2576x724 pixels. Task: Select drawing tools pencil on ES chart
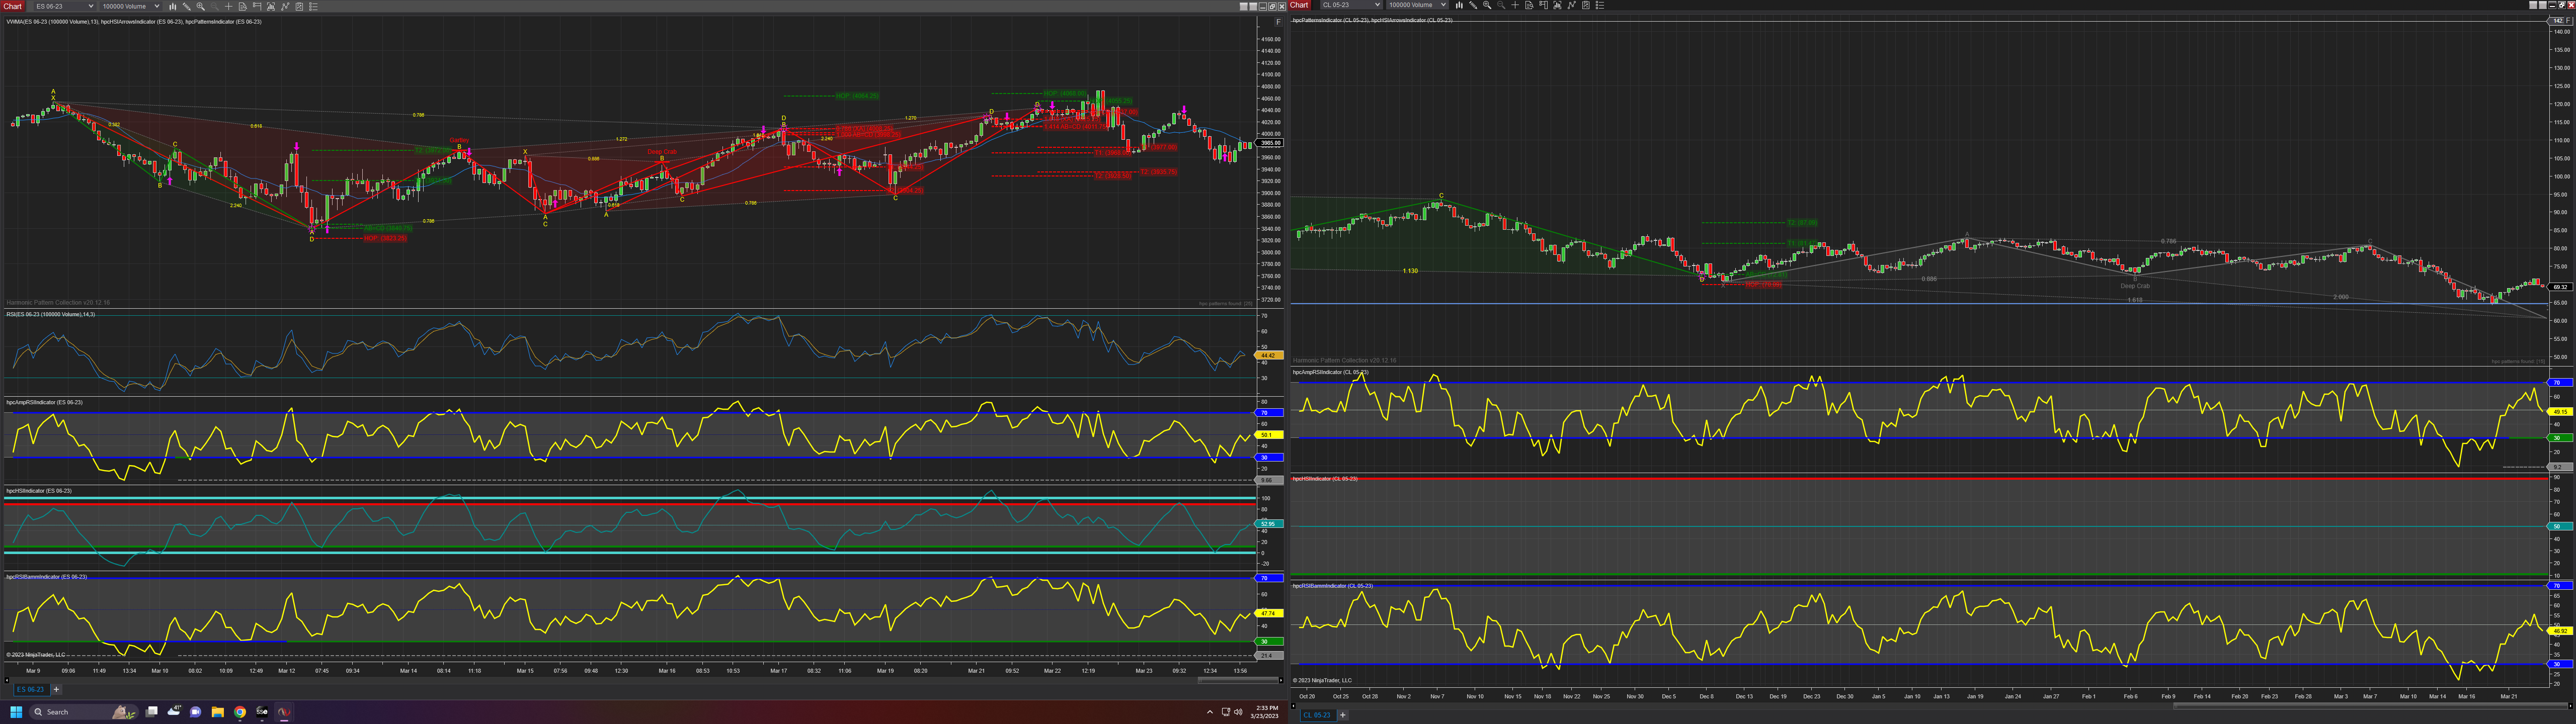(187, 6)
